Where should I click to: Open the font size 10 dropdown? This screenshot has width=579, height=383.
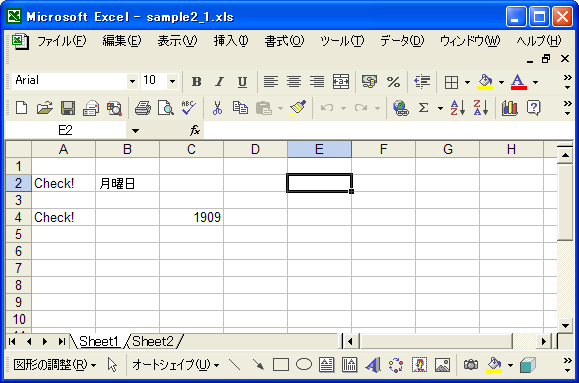pos(172,81)
